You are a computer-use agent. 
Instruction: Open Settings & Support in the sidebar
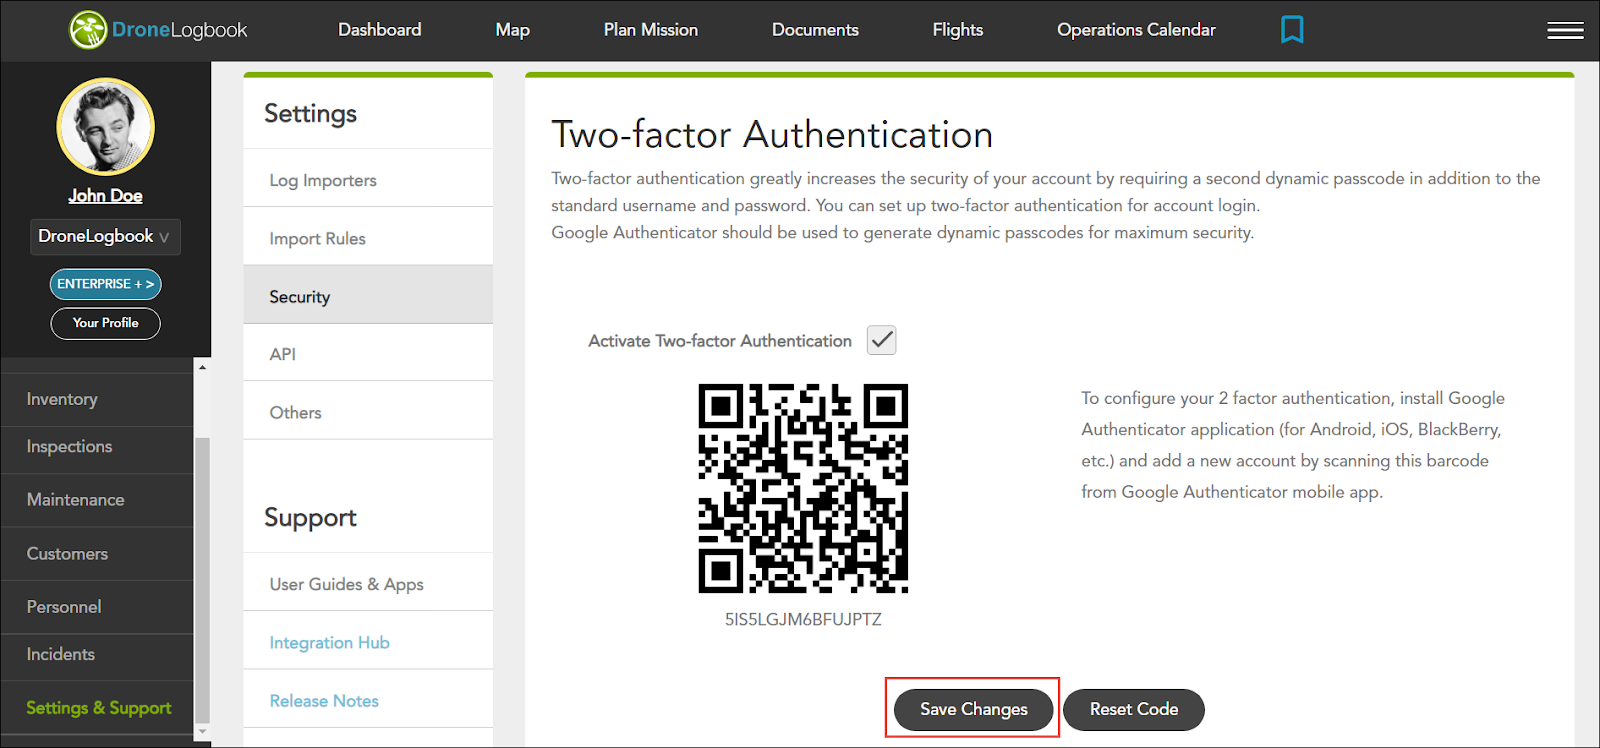(x=97, y=708)
